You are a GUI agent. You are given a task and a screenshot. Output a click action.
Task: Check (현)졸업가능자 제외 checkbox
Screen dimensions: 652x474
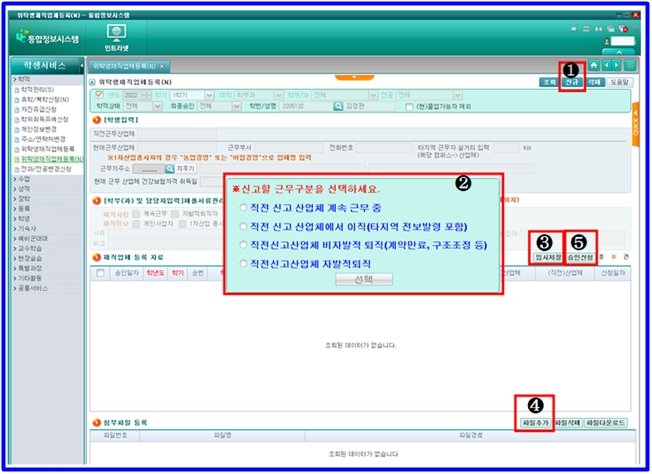409,107
